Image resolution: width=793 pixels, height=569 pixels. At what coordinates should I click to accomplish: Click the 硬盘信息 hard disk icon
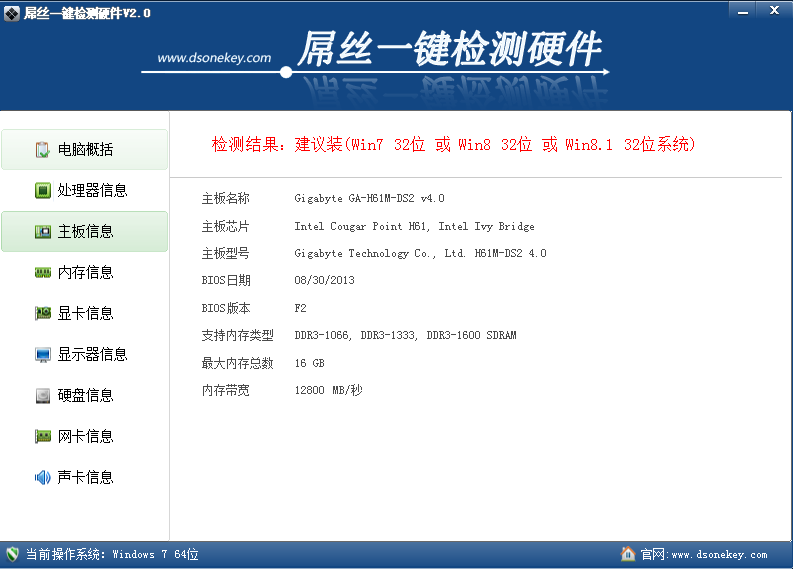pyautogui.click(x=43, y=395)
